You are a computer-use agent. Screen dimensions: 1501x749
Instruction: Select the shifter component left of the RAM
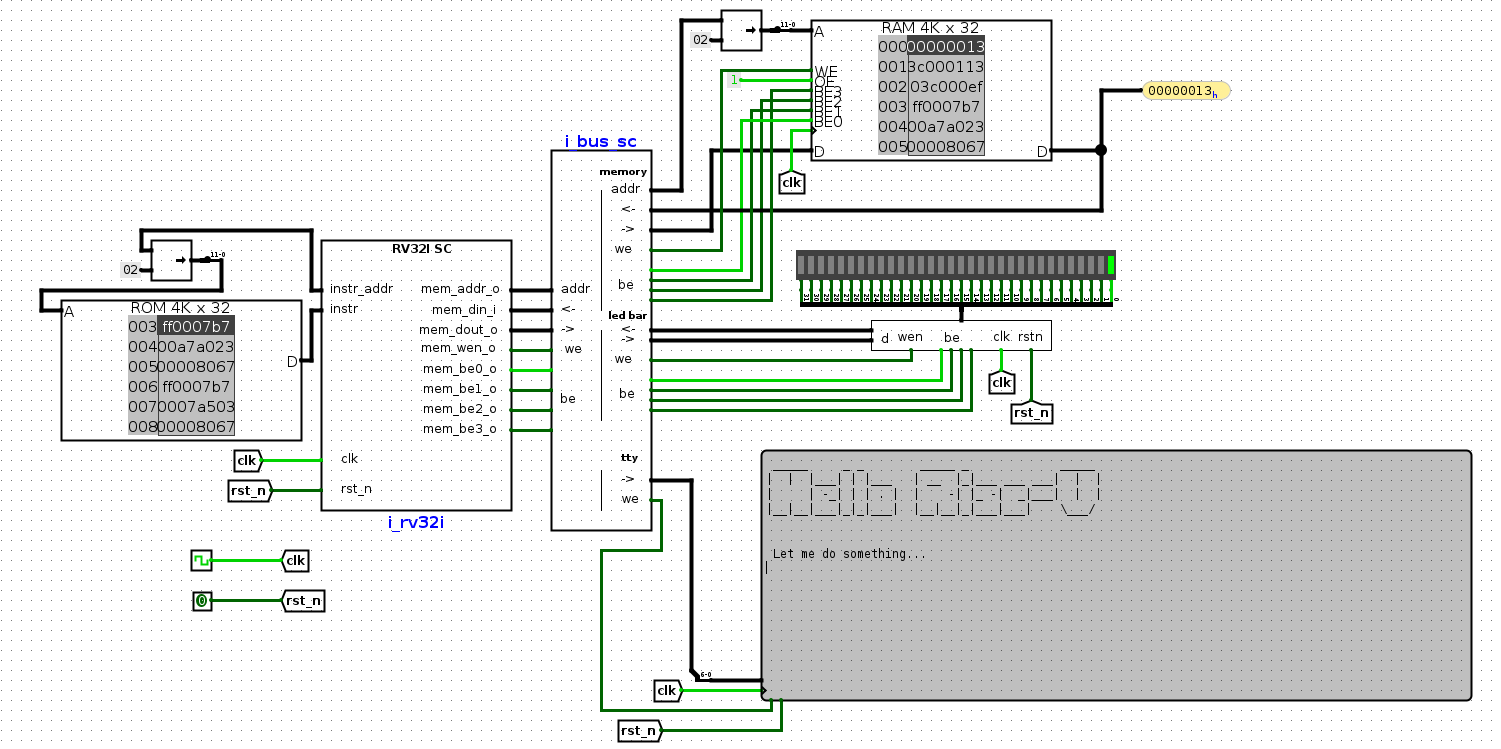(x=741, y=30)
